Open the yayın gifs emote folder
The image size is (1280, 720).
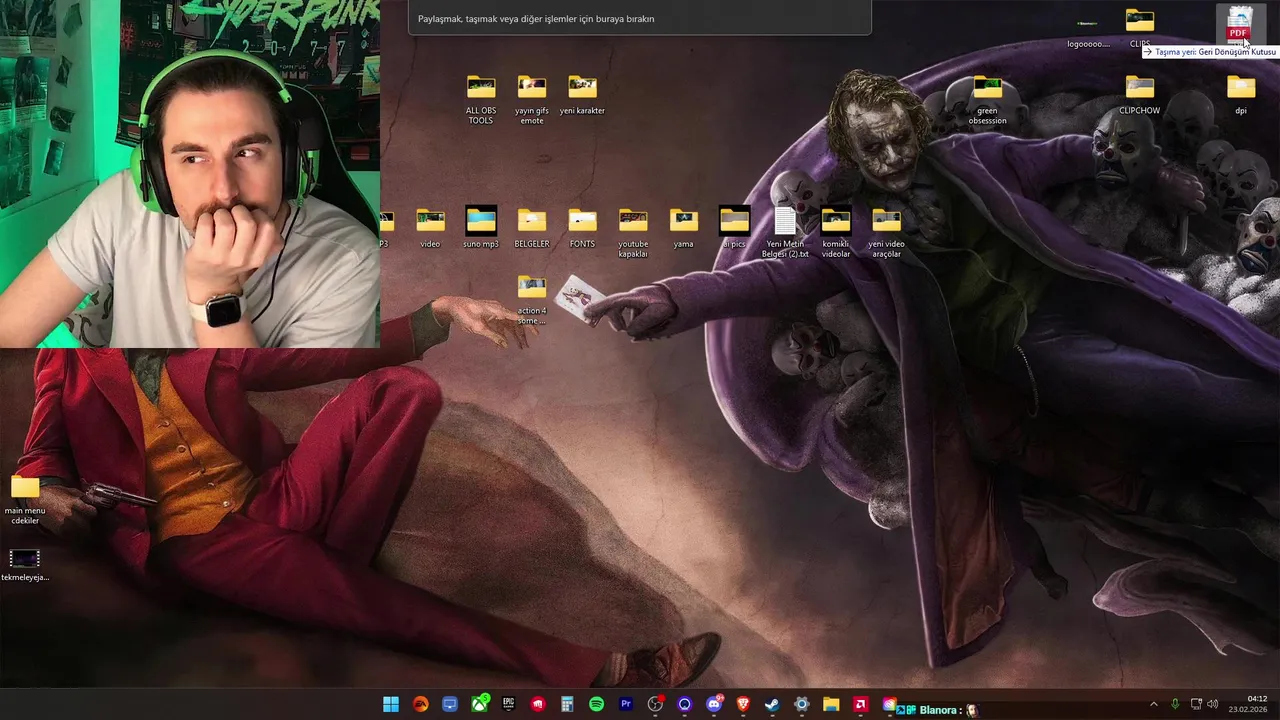(x=532, y=99)
